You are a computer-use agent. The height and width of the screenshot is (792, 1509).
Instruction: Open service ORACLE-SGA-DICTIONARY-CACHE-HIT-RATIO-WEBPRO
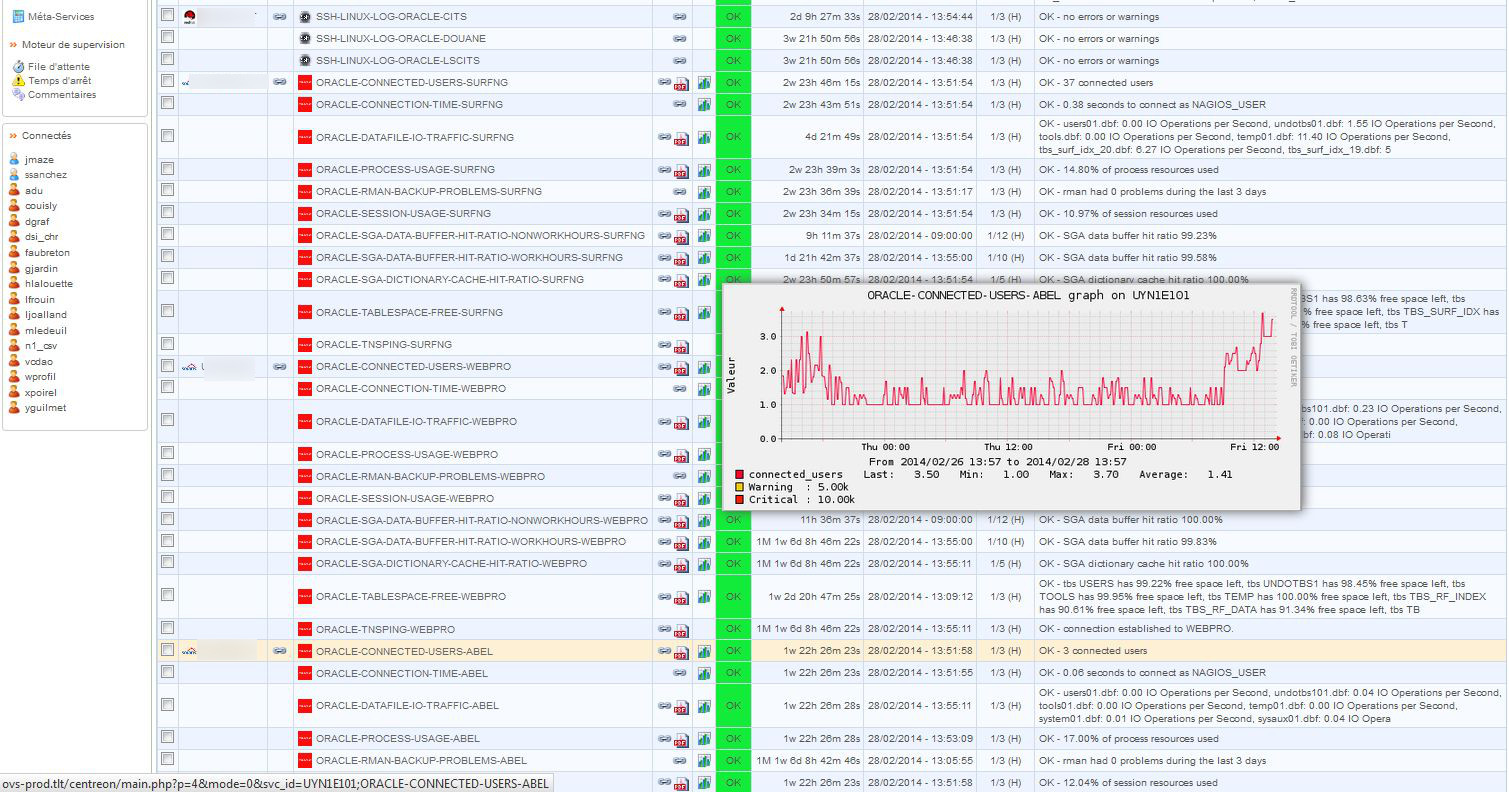click(x=451, y=564)
